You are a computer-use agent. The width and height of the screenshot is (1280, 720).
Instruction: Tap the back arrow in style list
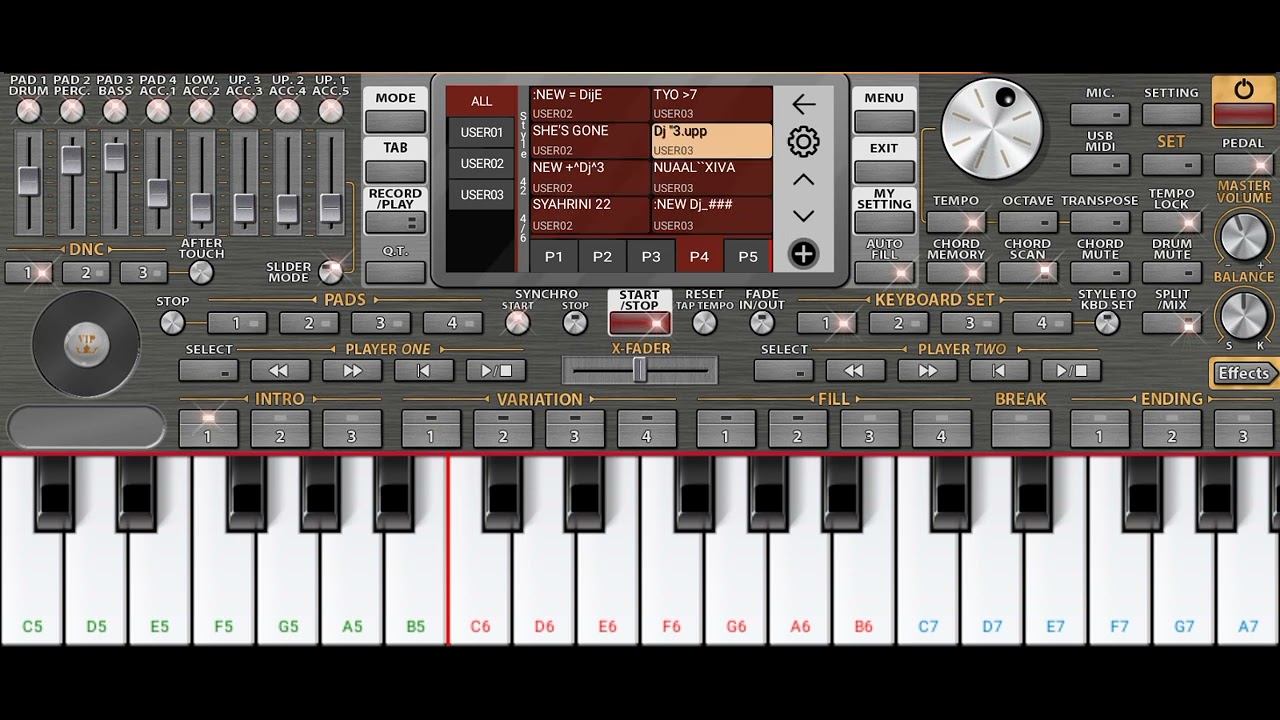click(x=803, y=104)
